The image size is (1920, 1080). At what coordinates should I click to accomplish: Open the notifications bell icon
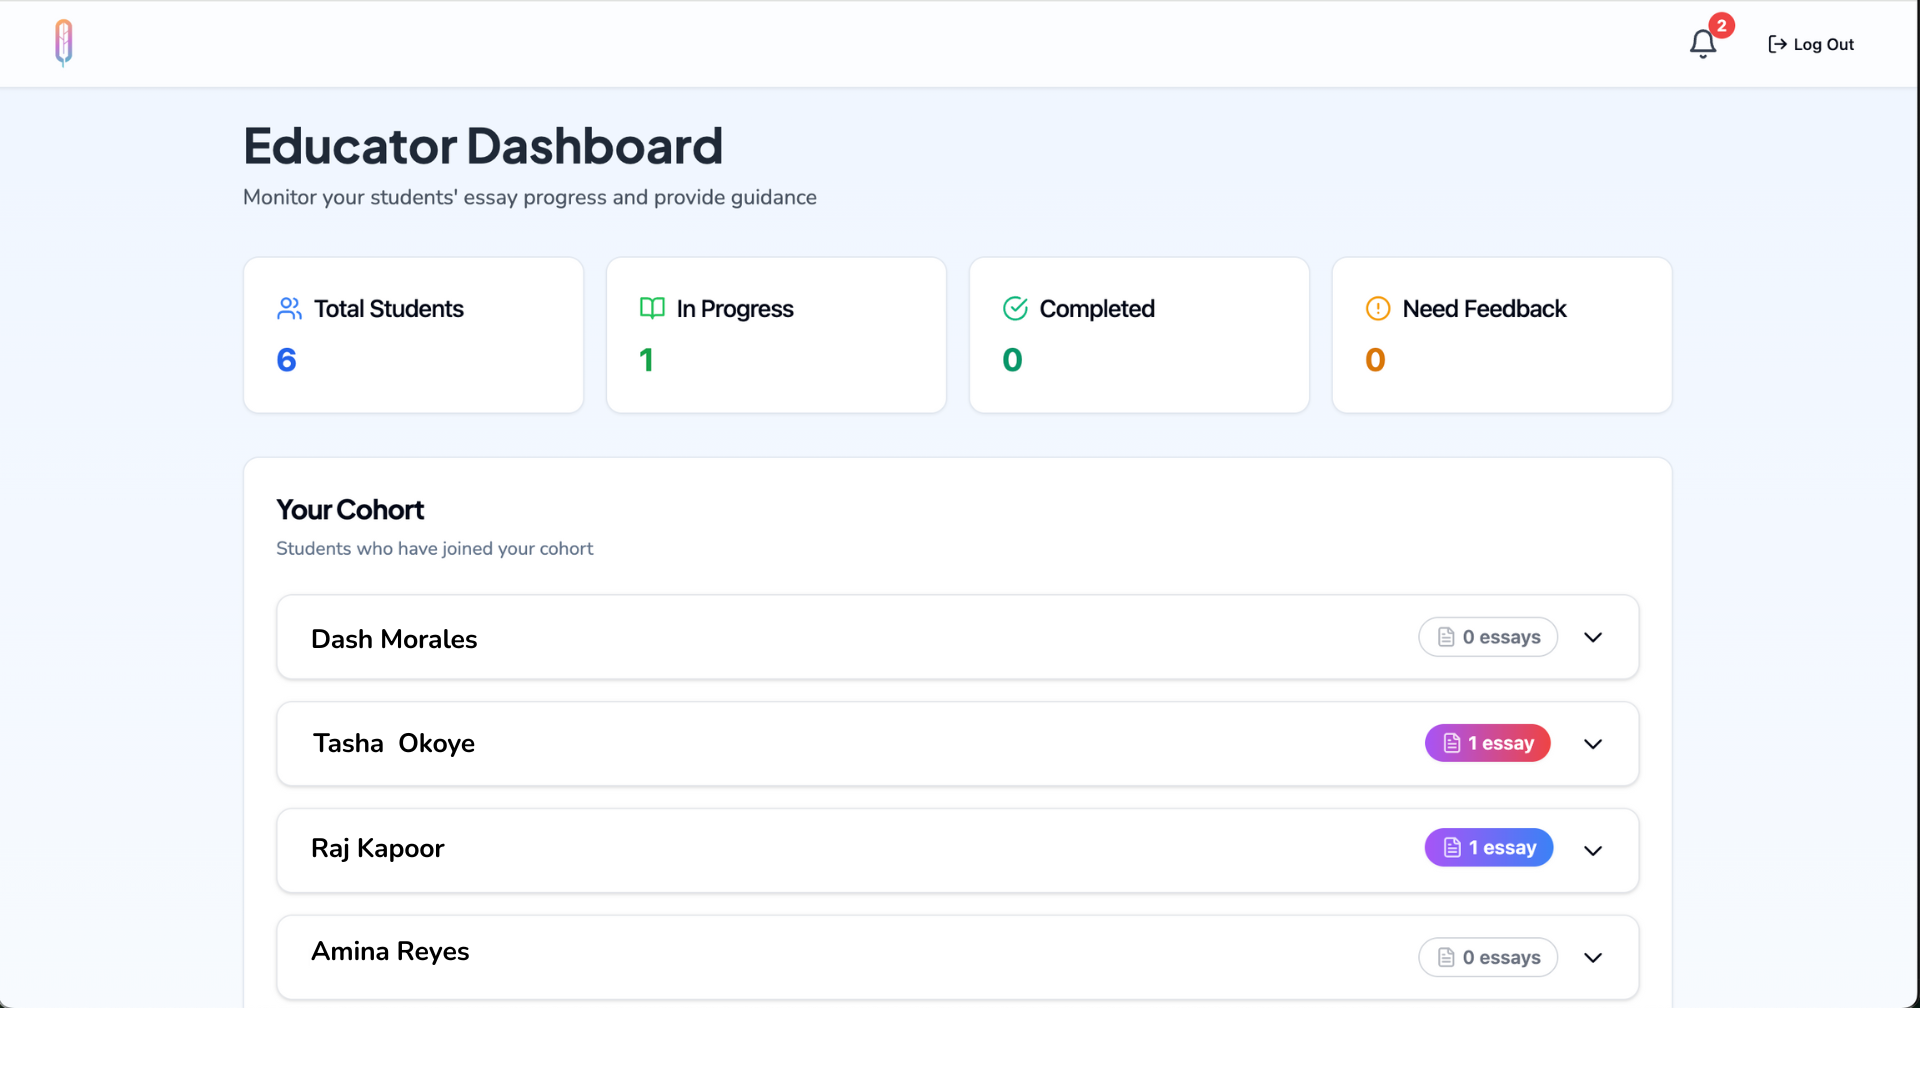click(x=1702, y=45)
